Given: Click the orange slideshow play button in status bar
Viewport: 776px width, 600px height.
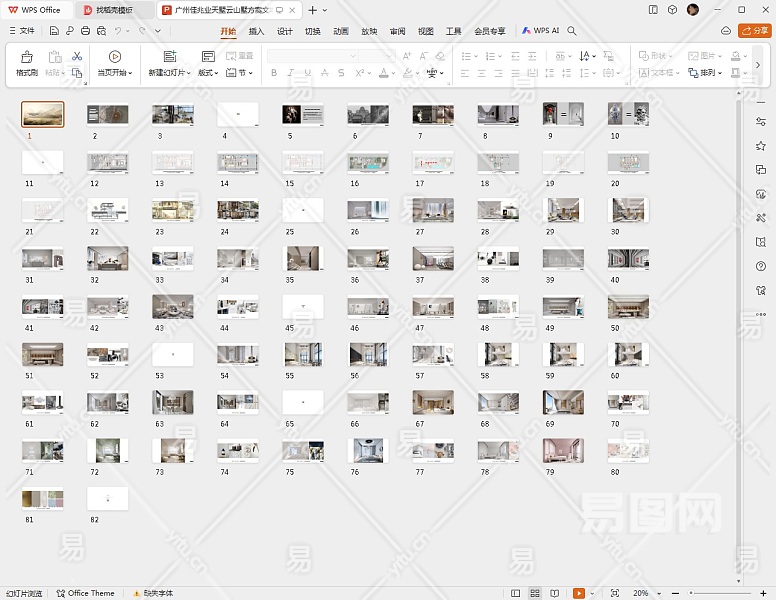Looking at the screenshot, I should coord(578,593).
